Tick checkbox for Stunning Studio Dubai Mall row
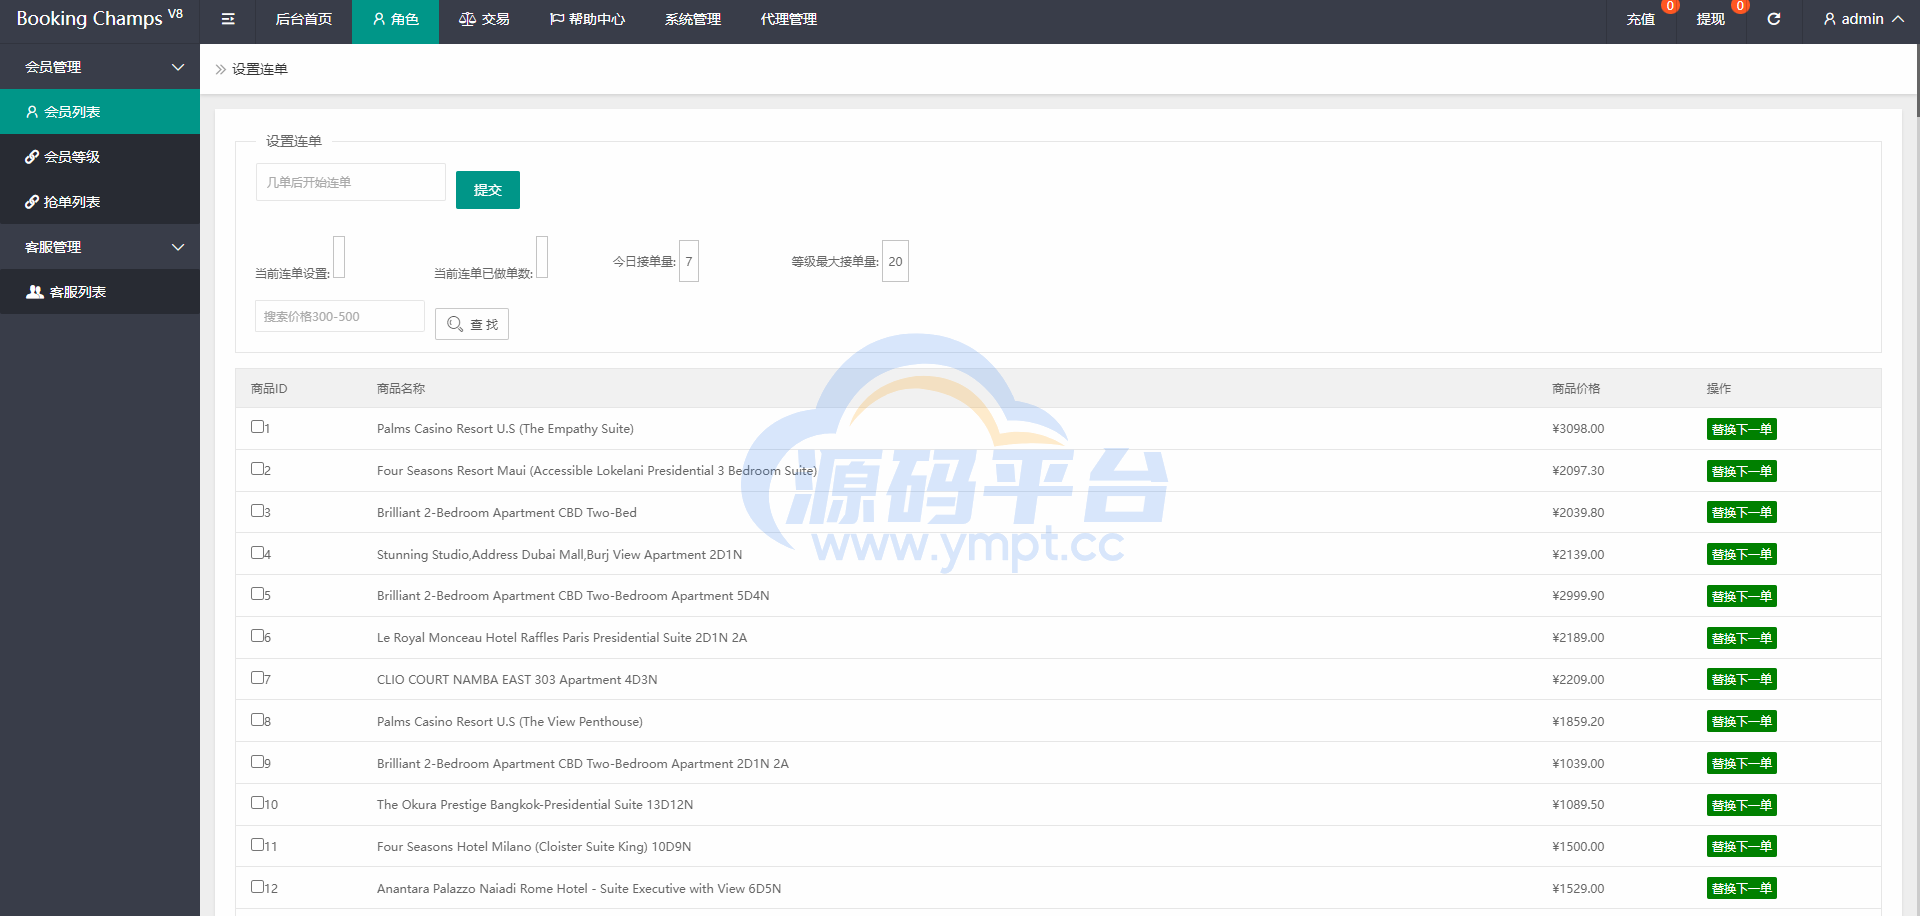Image resolution: width=1920 pixels, height=916 pixels. coord(257,553)
